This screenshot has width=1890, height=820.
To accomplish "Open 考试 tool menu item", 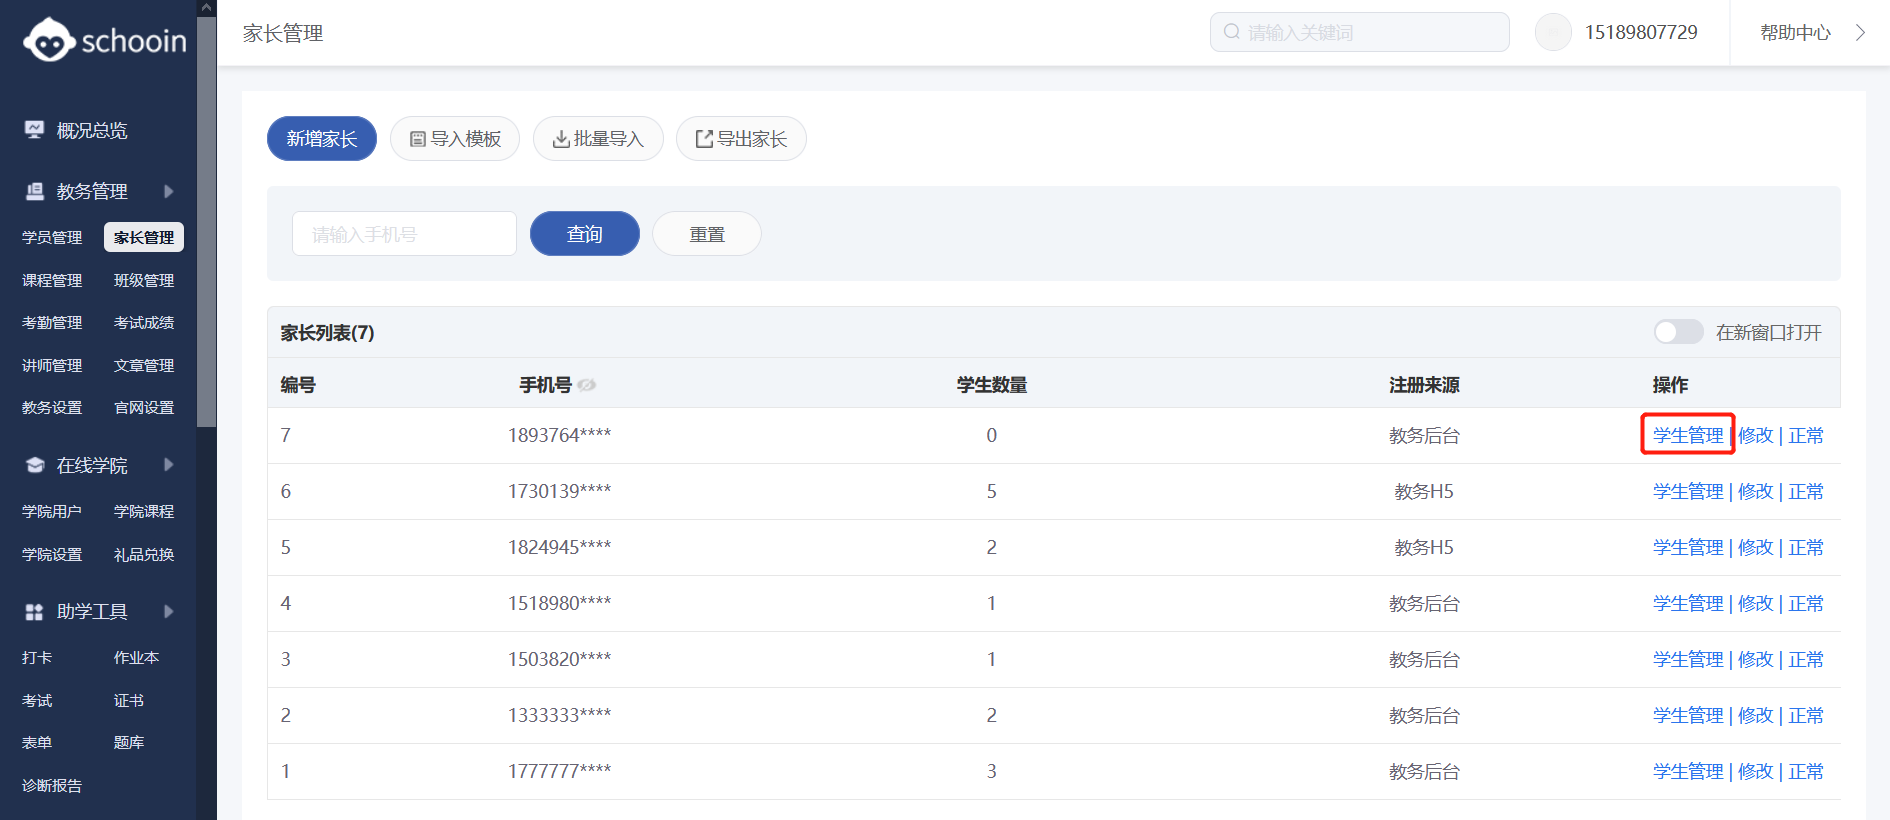I will coord(37,701).
